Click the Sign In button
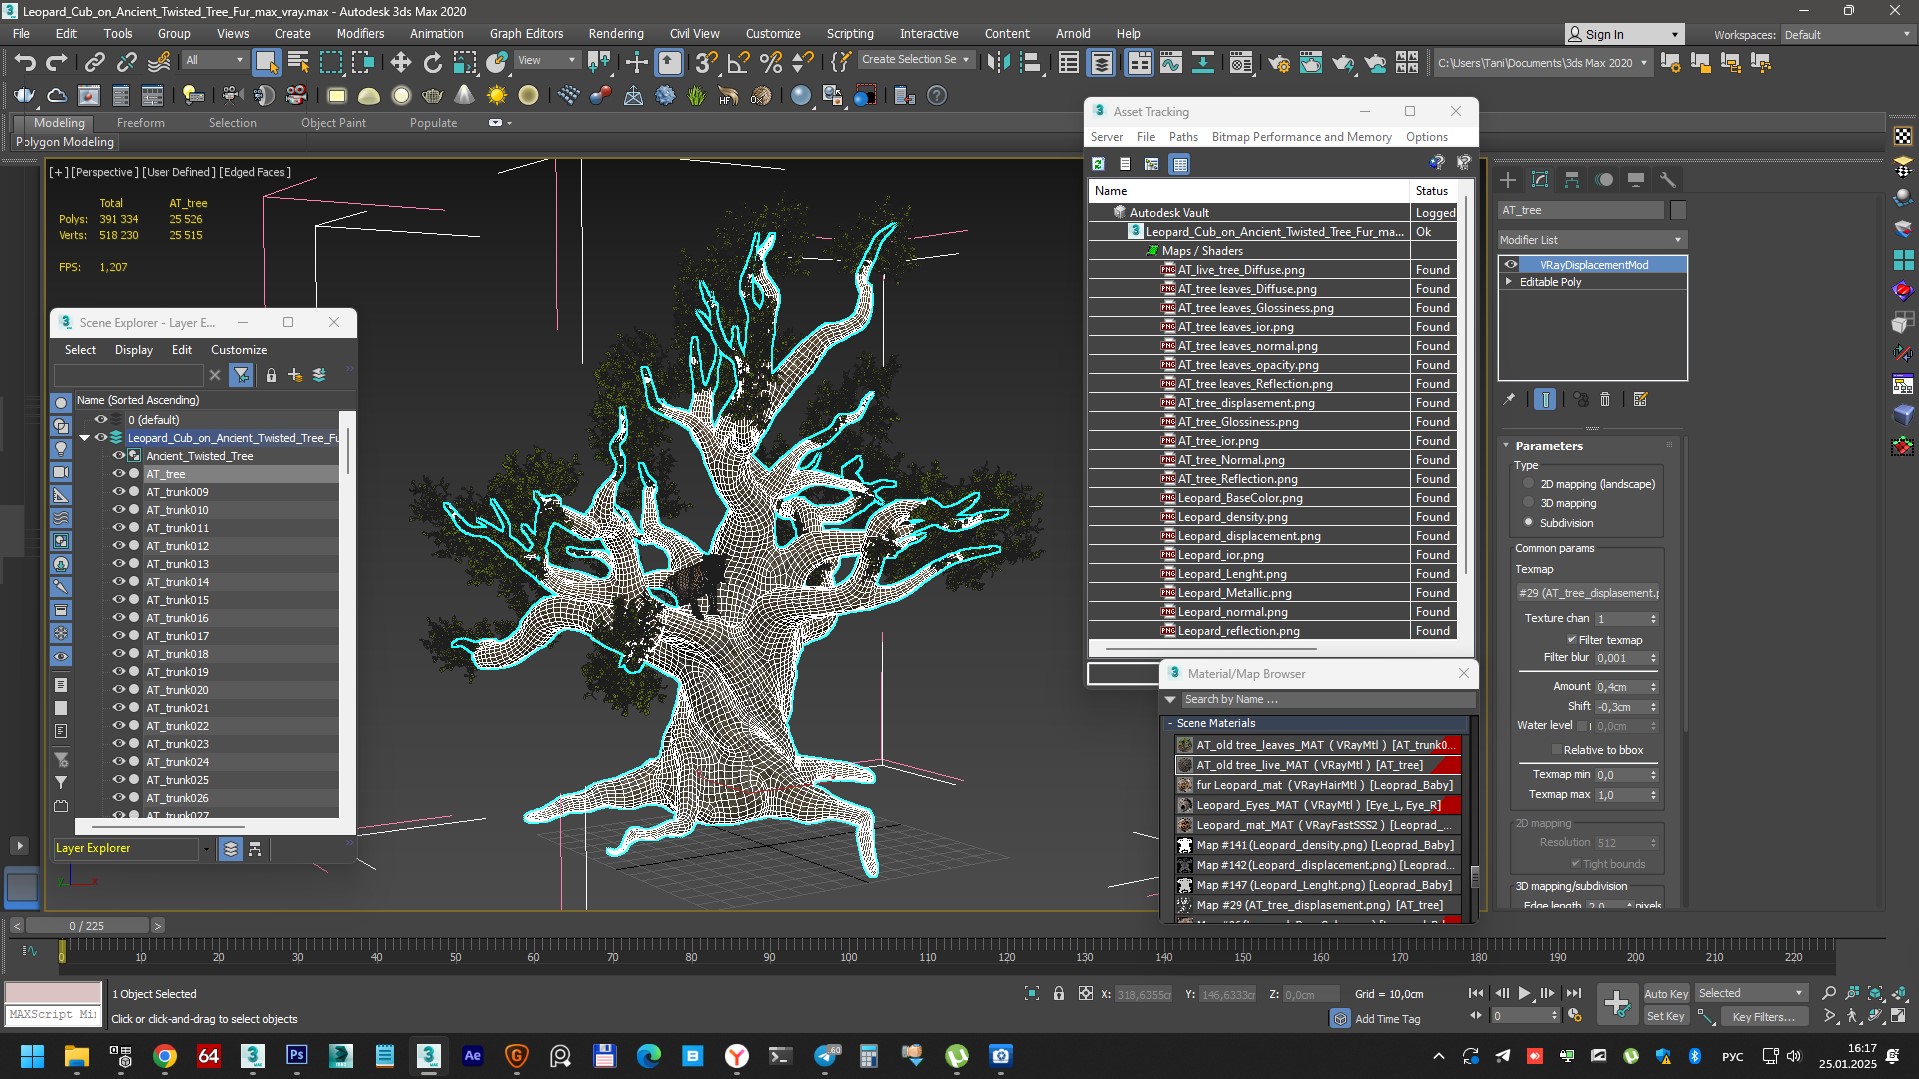 (x=1623, y=34)
